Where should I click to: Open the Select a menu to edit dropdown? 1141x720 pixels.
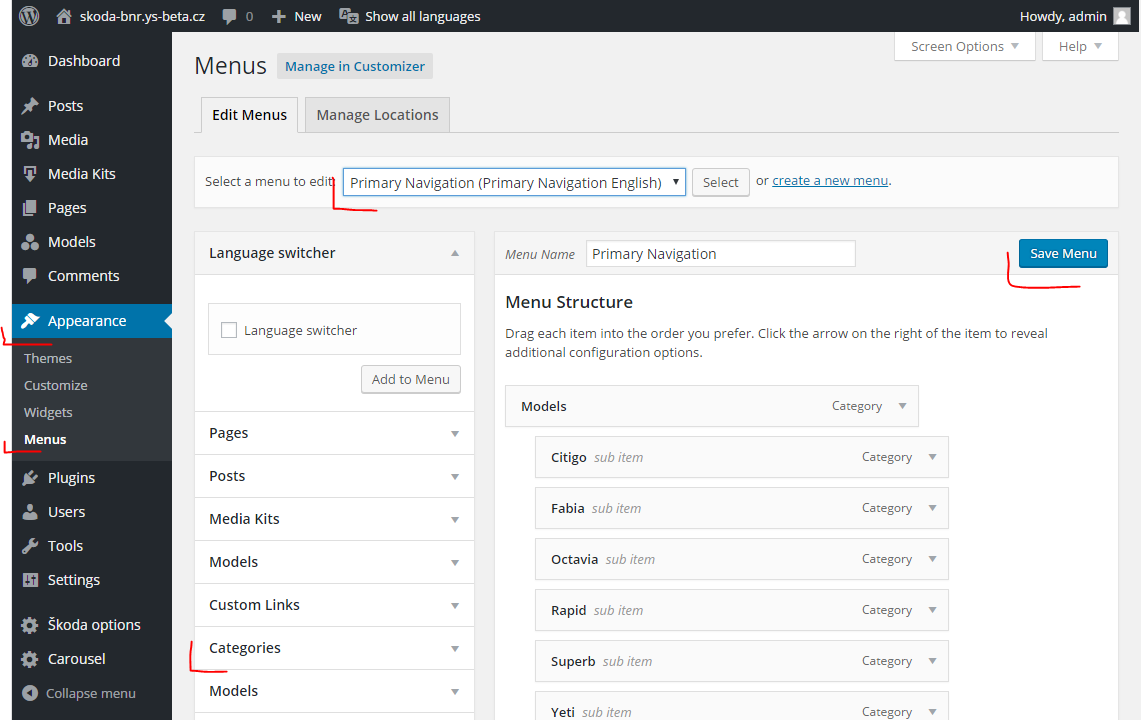pyautogui.click(x=514, y=182)
